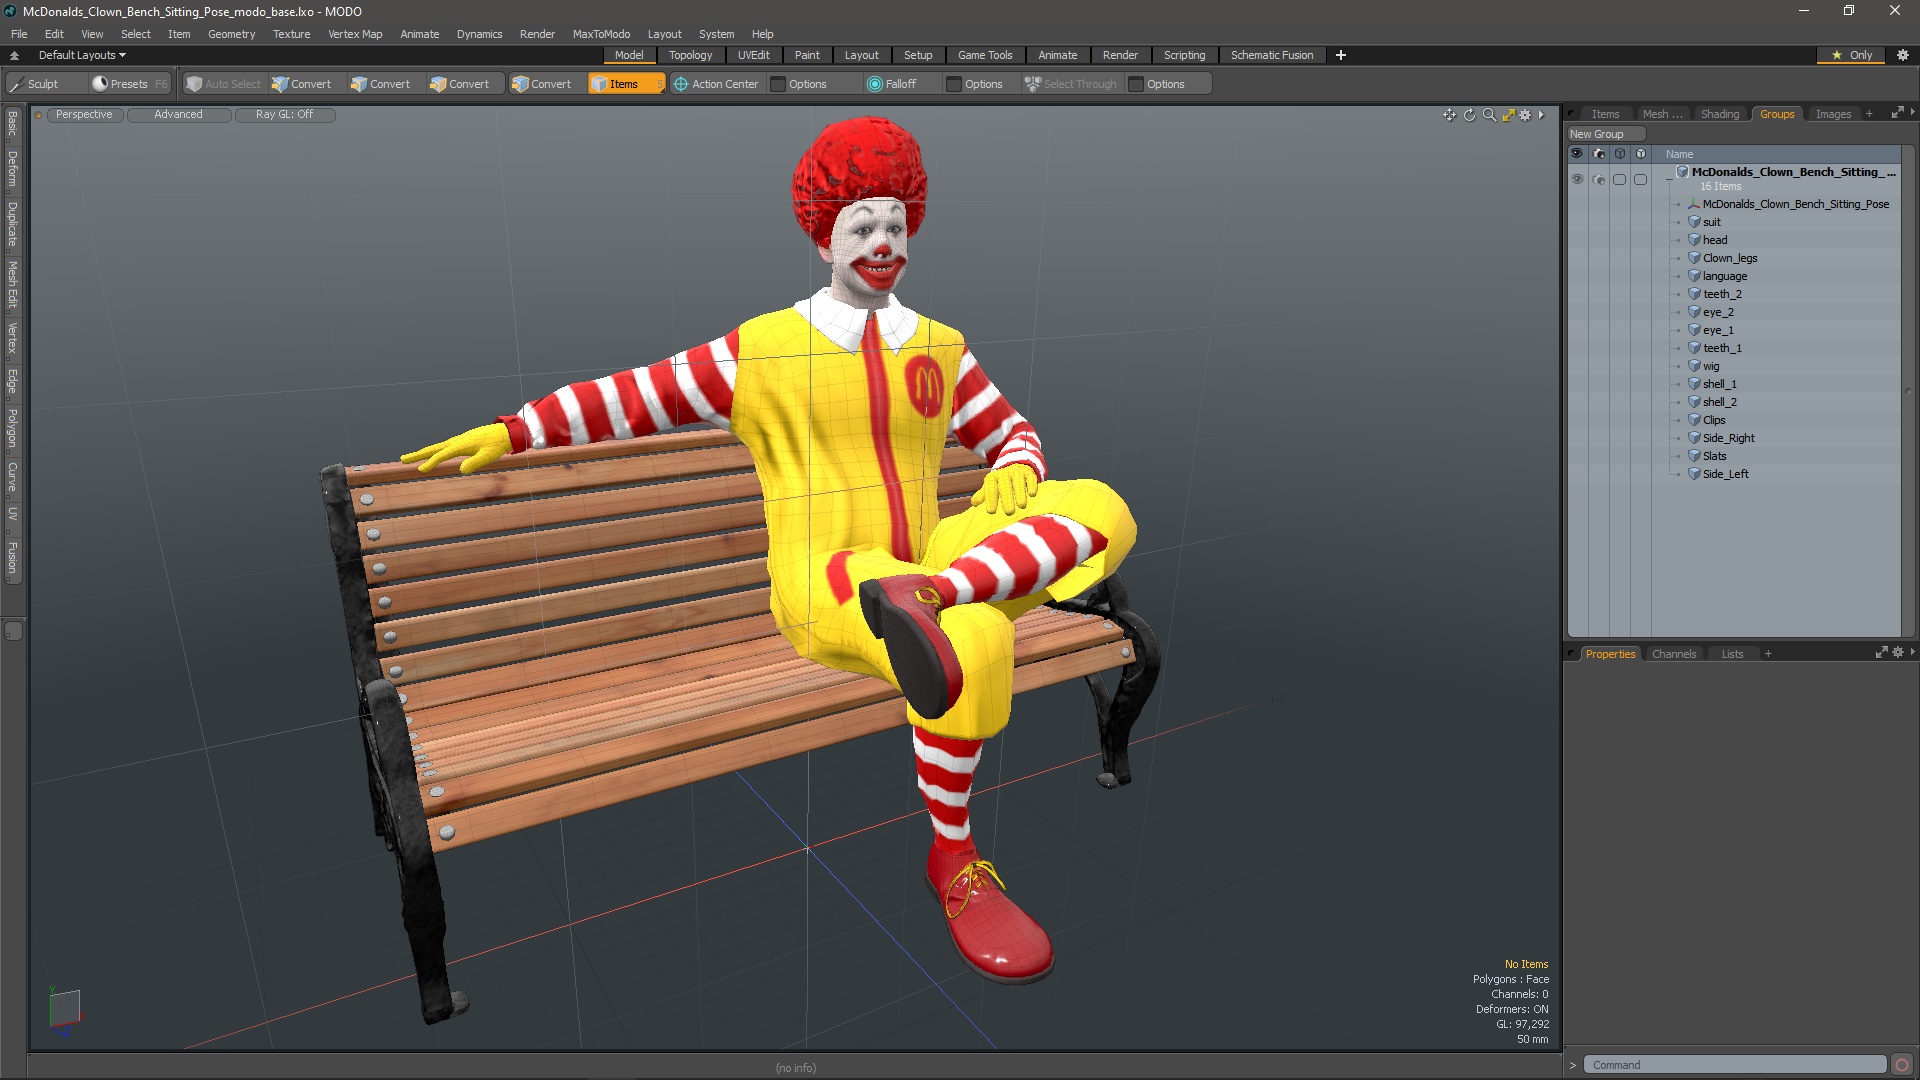Add a new tab to the Groups panel
Screen dimensions: 1920x1080
(x=1869, y=114)
